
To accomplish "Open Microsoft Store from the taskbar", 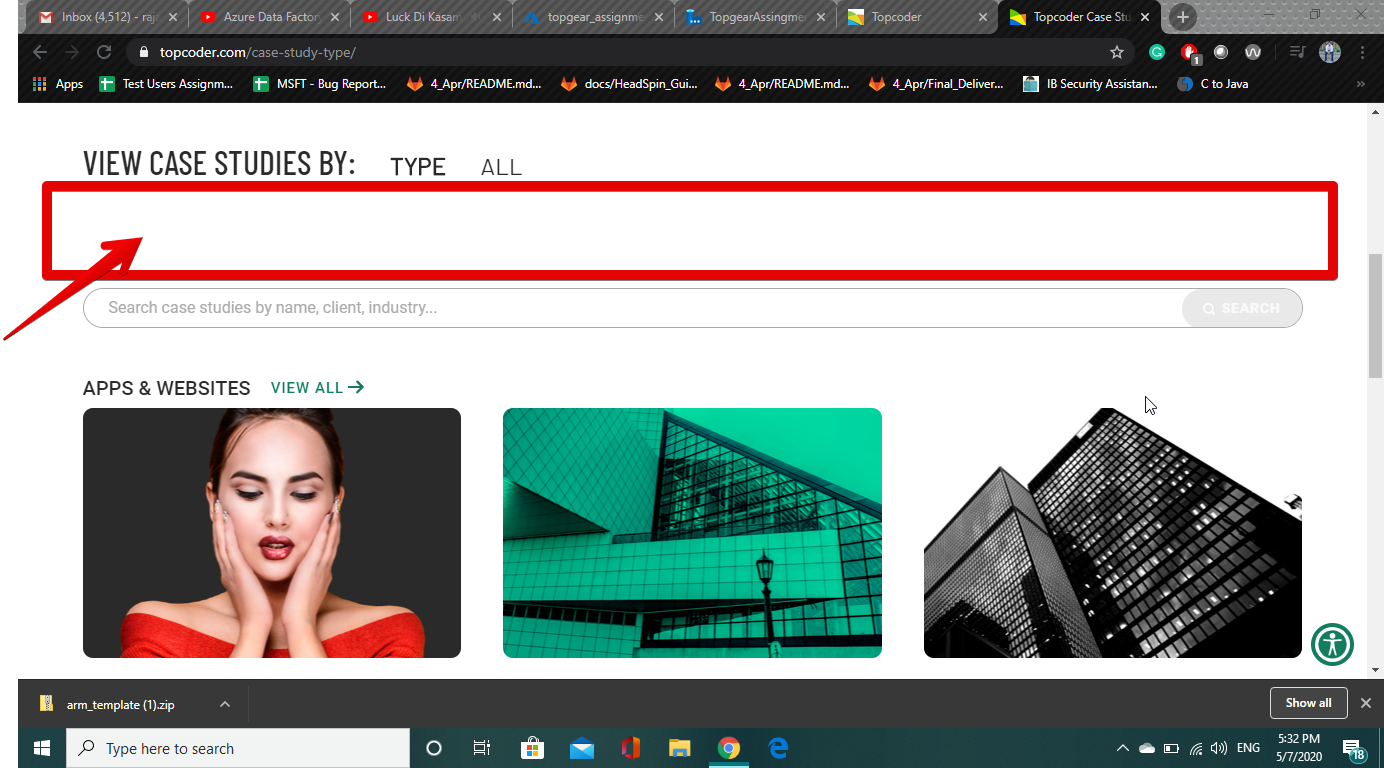I will [x=532, y=747].
